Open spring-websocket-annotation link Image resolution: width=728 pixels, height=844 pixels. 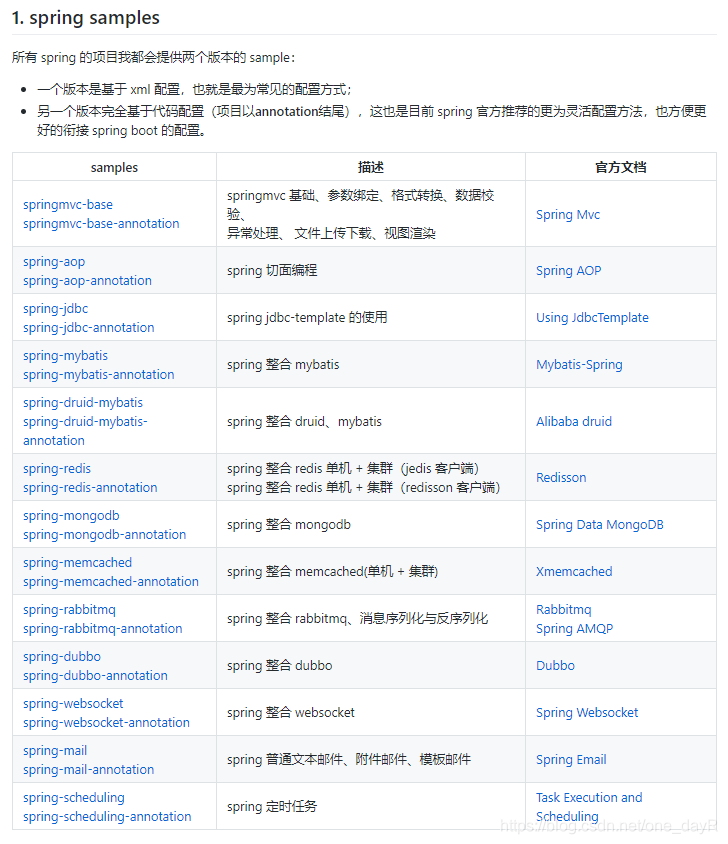click(x=107, y=722)
